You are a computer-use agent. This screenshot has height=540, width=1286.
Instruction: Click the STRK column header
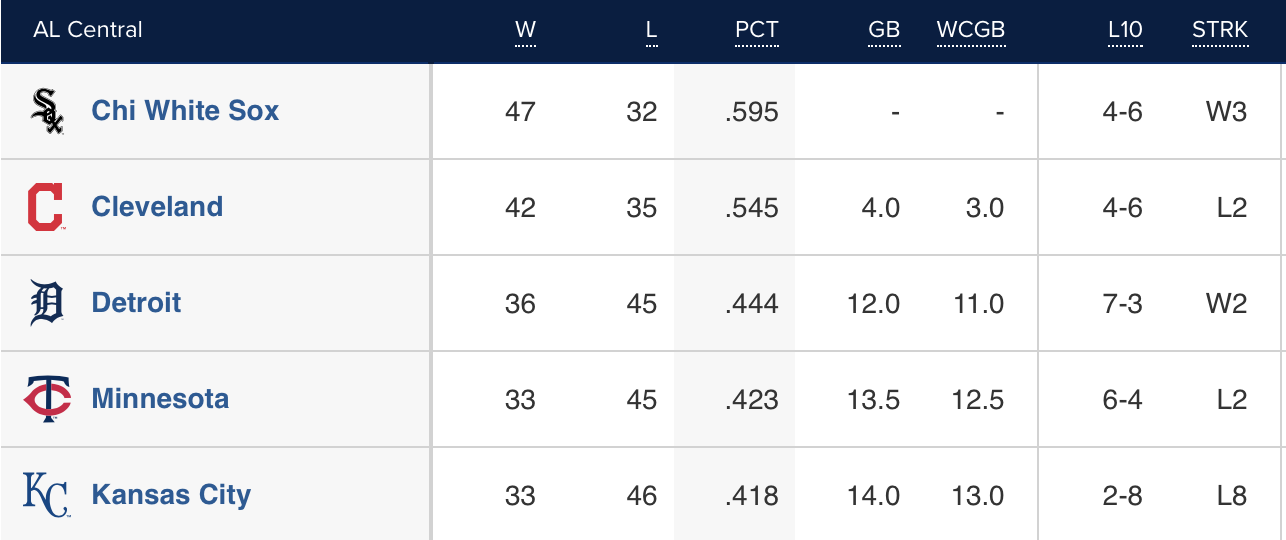coord(1220,30)
